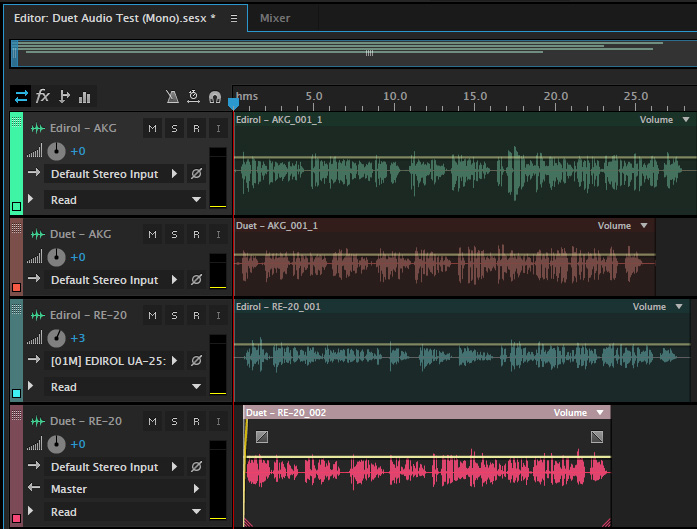Click timeline ruler at 10.0 seconds
This screenshot has height=529, width=697.
click(x=395, y=96)
